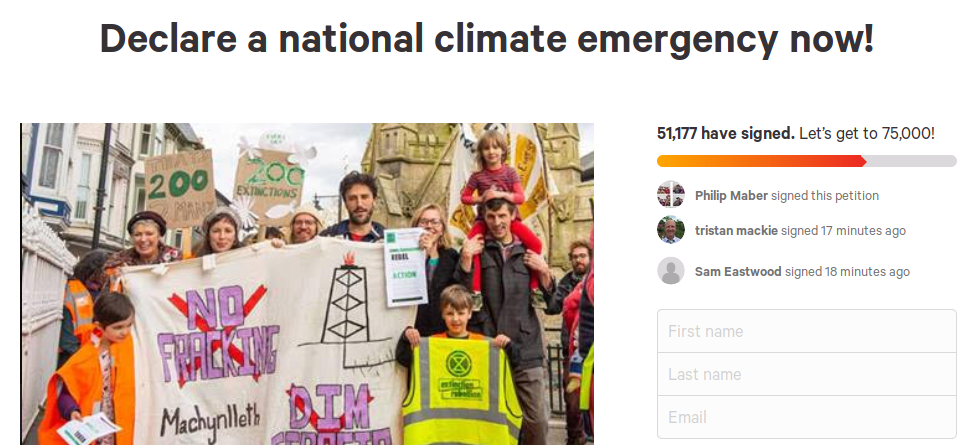The width and height of the screenshot is (957, 445).
Task: Click Philip Maber's profile avatar
Action: click(x=671, y=195)
